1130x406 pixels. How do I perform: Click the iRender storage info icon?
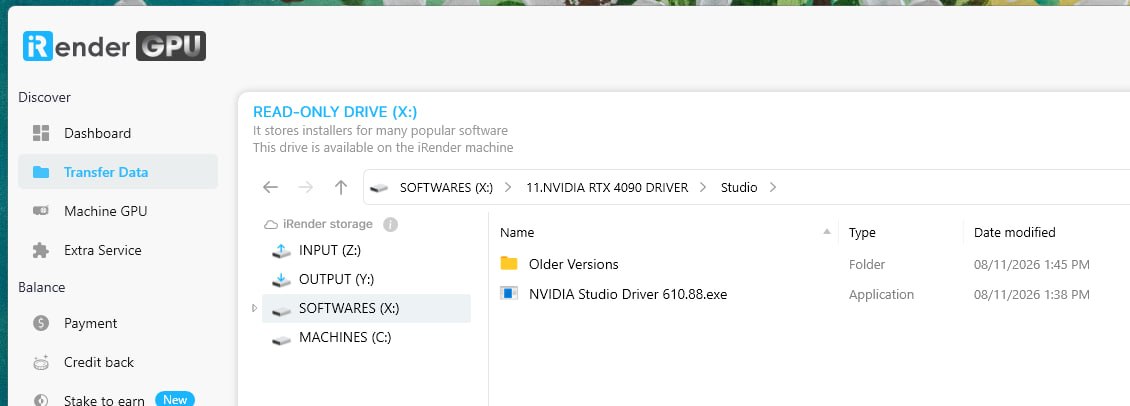tap(391, 224)
